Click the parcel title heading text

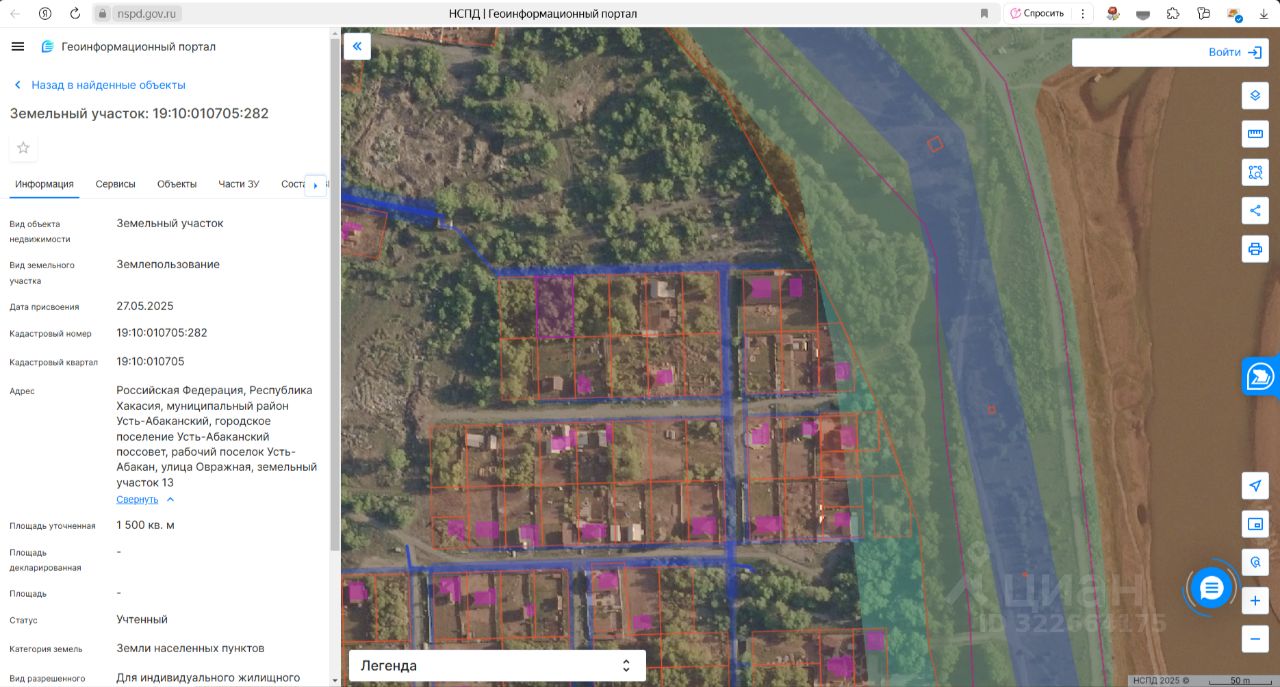point(139,113)
